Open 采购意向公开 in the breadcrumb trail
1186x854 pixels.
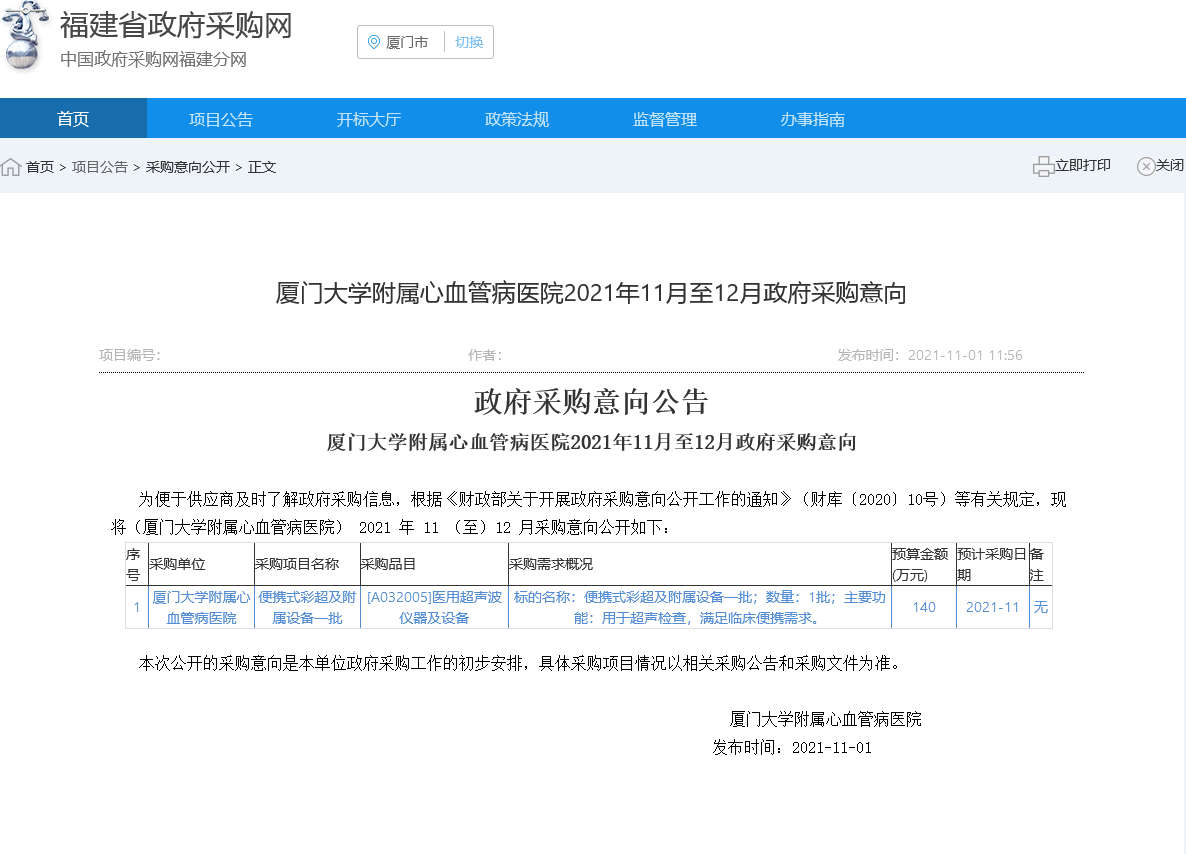pos(189,167)
